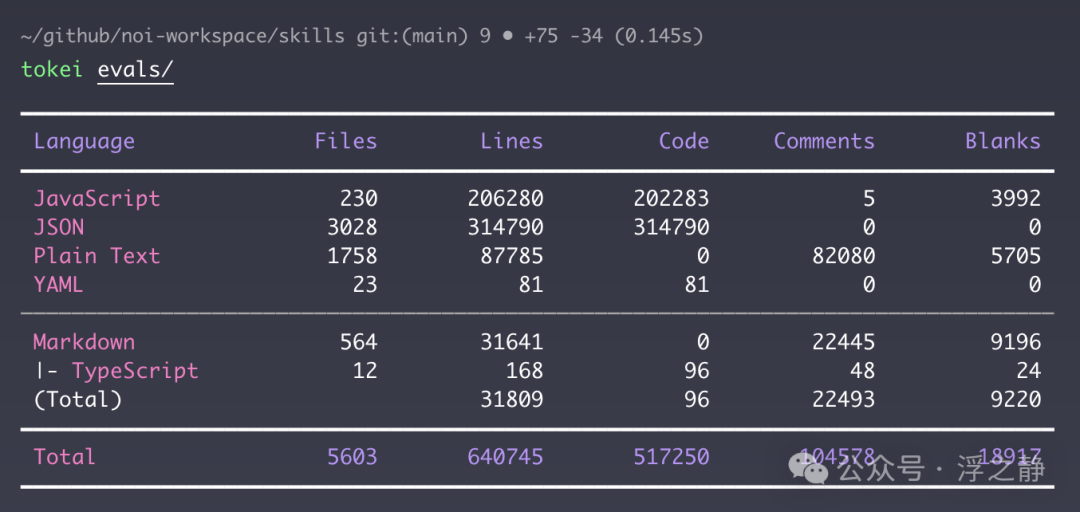Click YAML files count '23'
This screenshot has width=1080, height=512.
pos(365,285)
